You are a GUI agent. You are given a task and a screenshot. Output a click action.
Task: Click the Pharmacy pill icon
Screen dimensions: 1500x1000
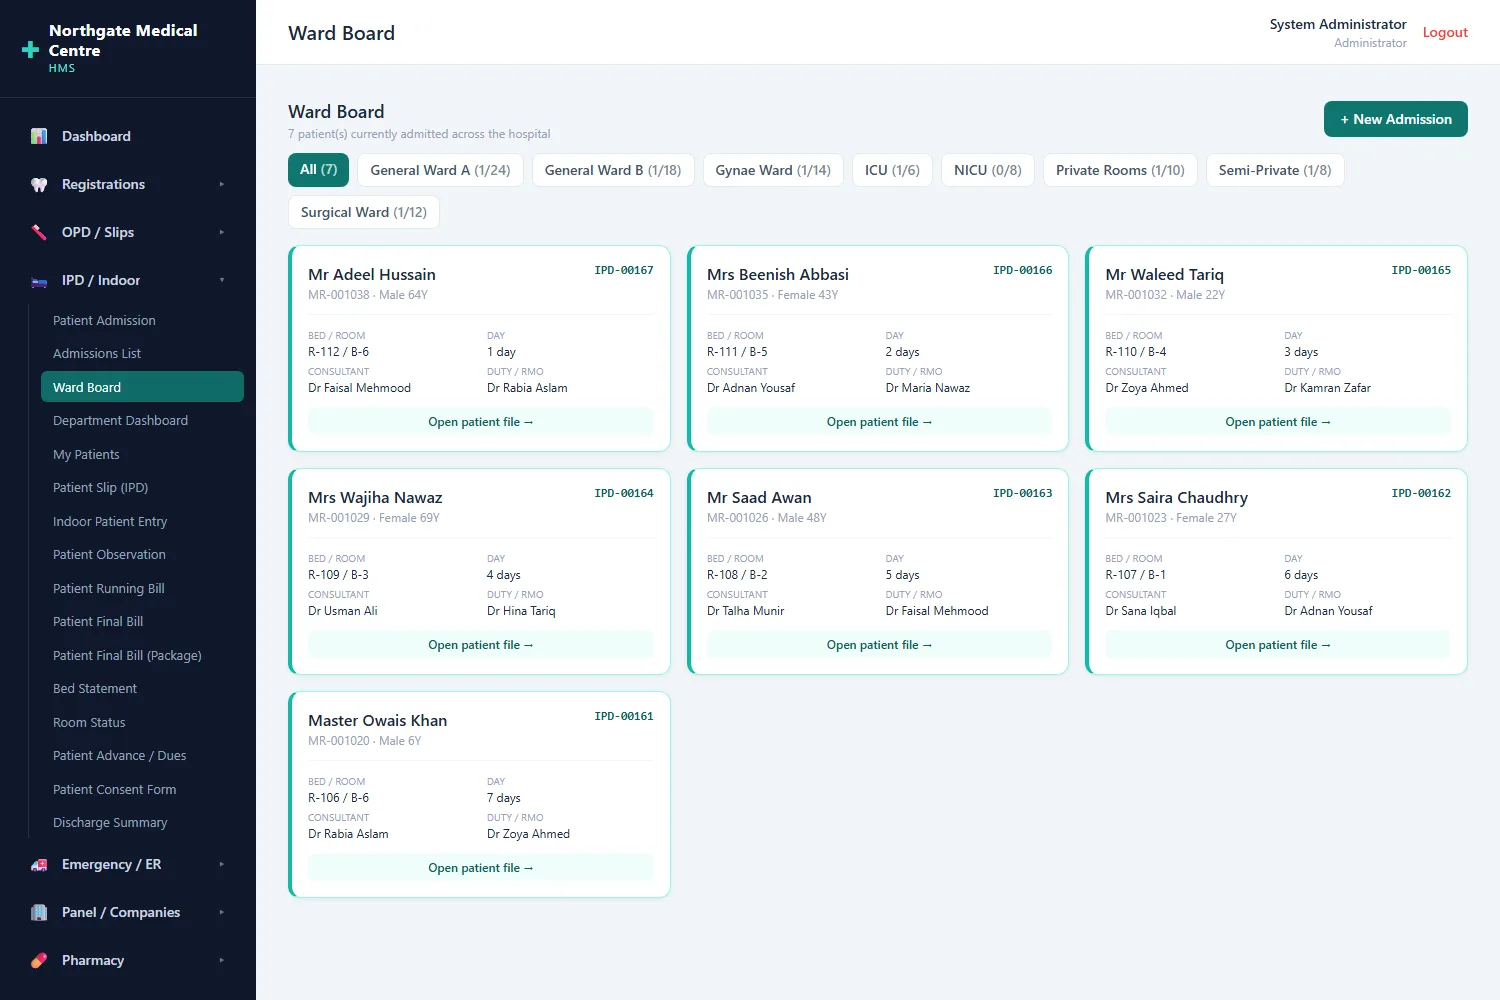click(39, 960)
